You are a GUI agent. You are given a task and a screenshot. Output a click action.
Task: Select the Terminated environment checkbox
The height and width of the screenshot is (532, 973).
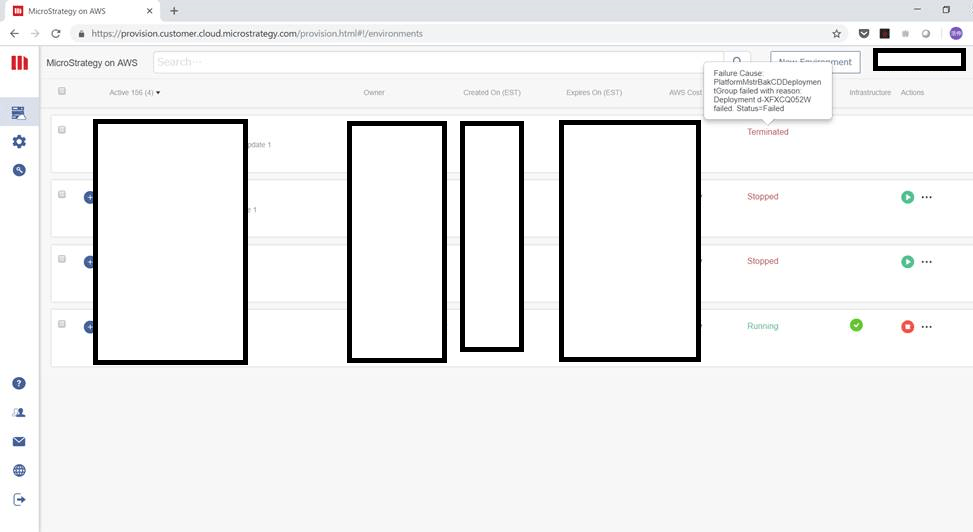pyautogui.click(x=61, y=130)
